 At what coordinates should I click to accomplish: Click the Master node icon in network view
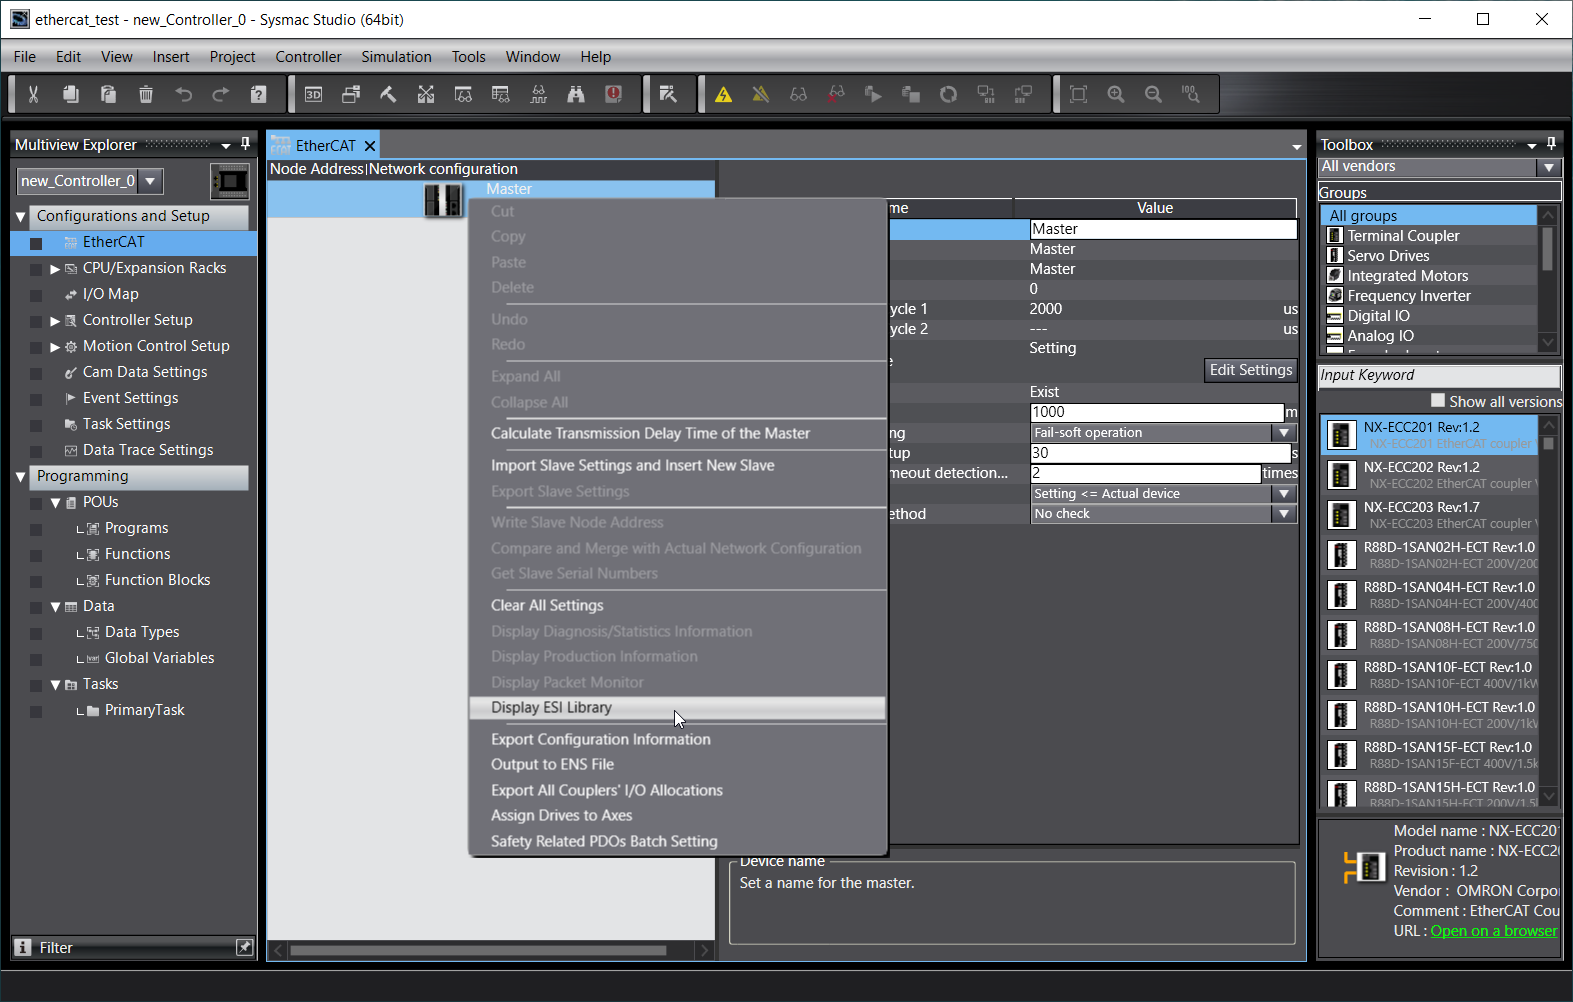442,201
